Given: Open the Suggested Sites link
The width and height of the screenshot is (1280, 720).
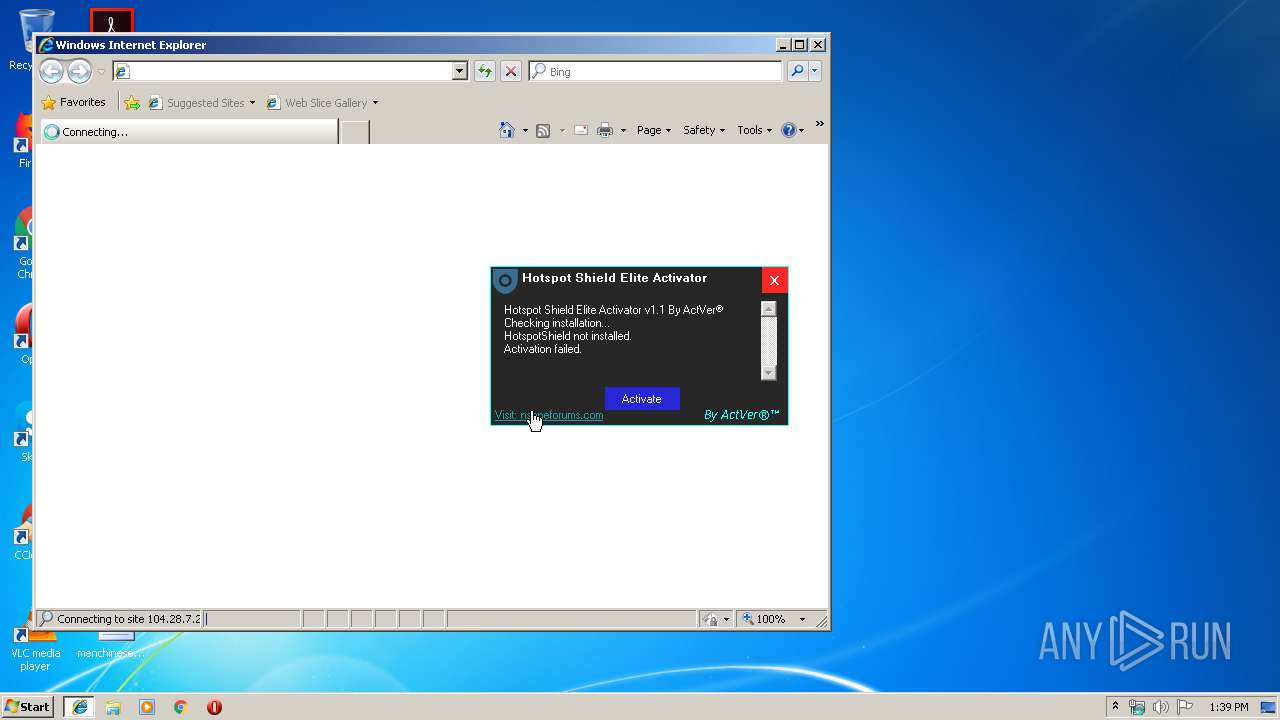Looking at the screenshot, I should click(197, 103).
